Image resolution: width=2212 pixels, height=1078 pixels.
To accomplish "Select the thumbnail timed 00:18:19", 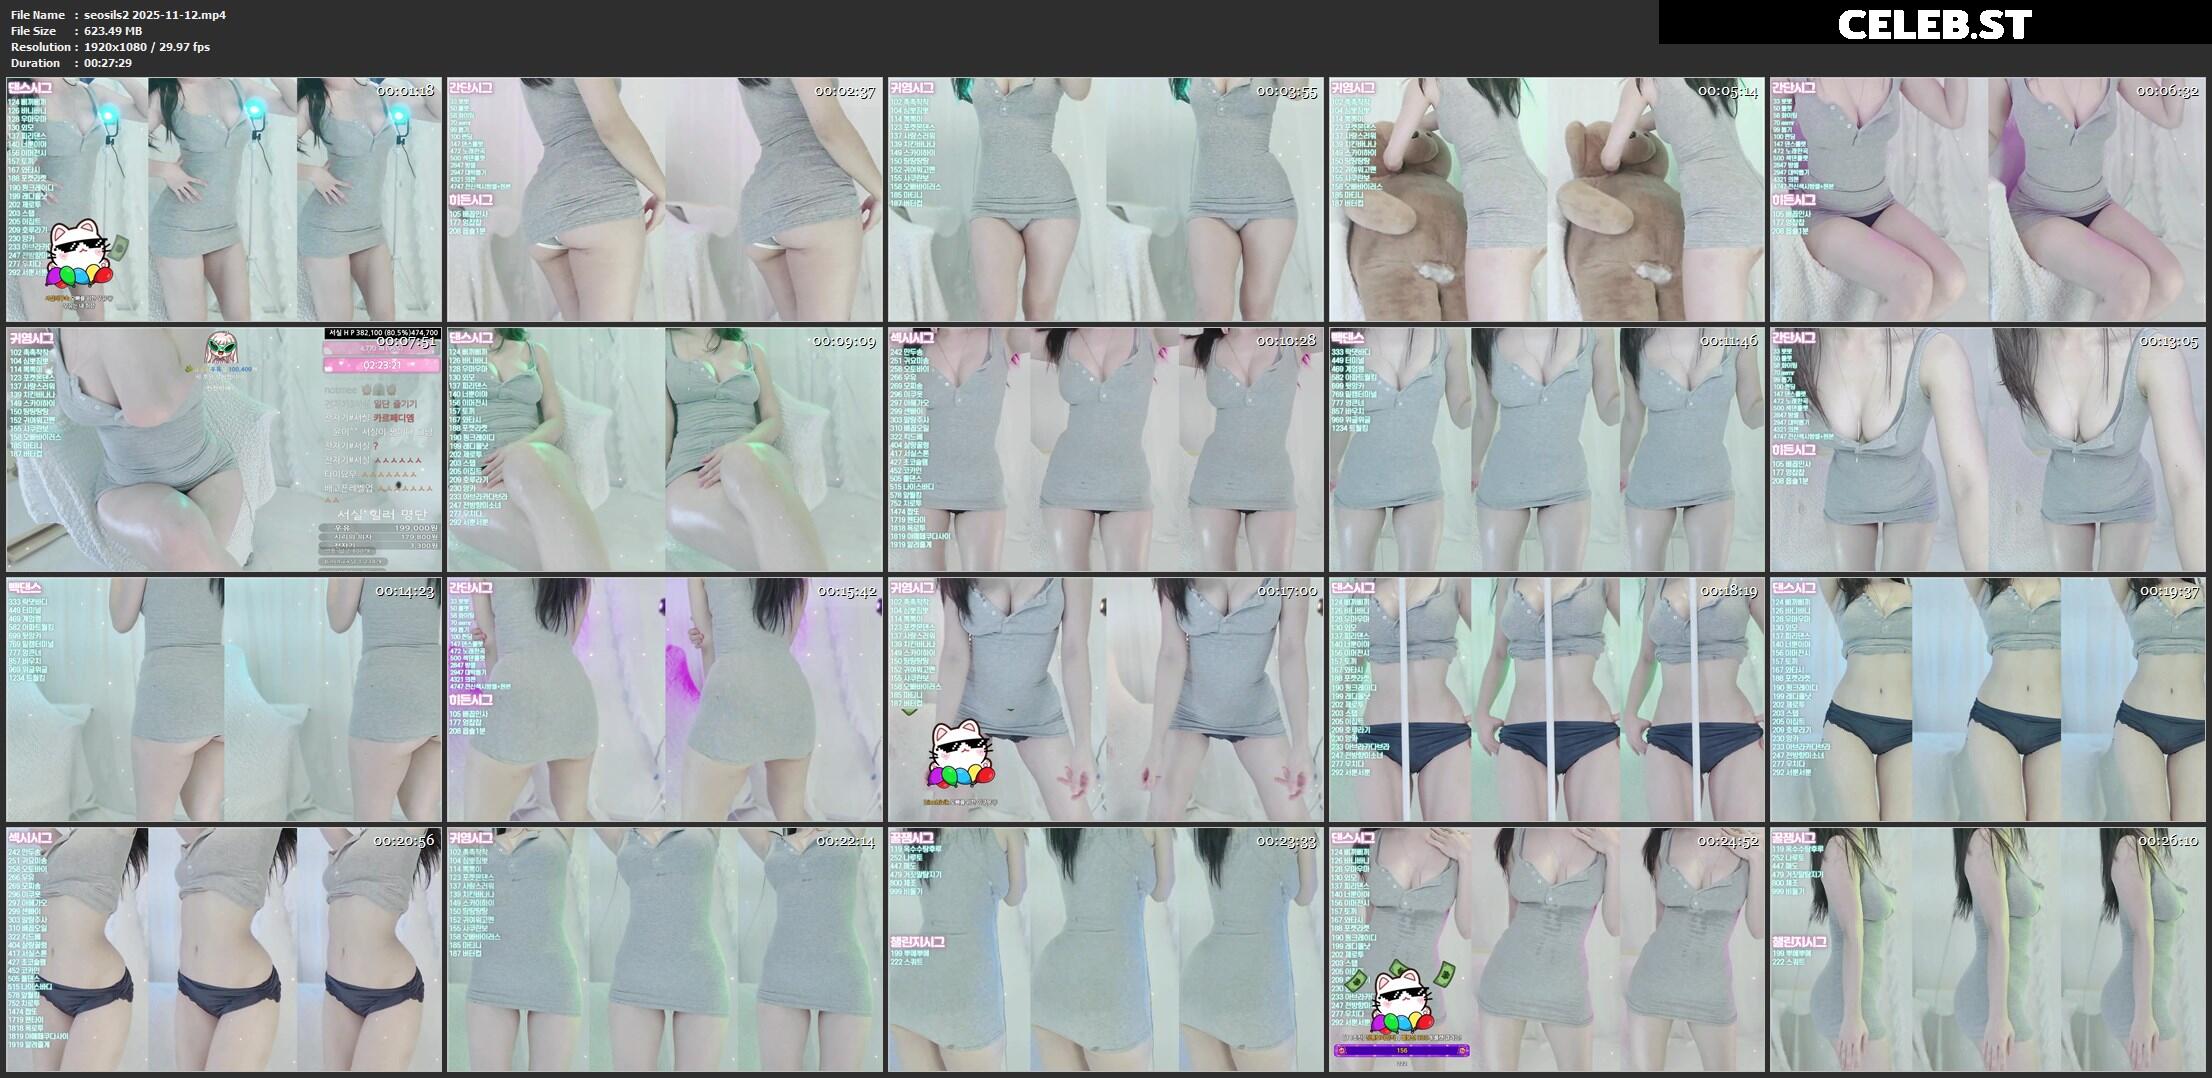I will point(1547,700).
